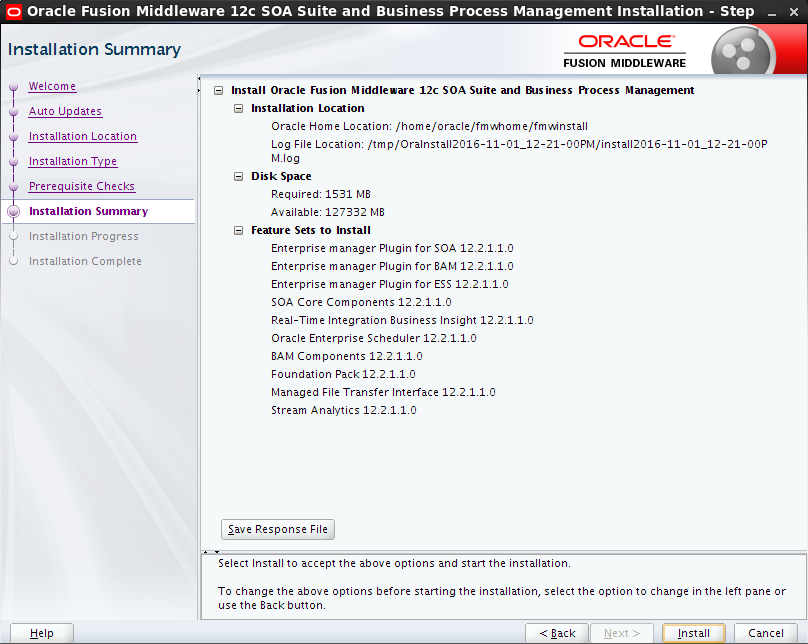This screenshot has width=808, height=644.
Task: Open Help
Action: click(41, 632)
